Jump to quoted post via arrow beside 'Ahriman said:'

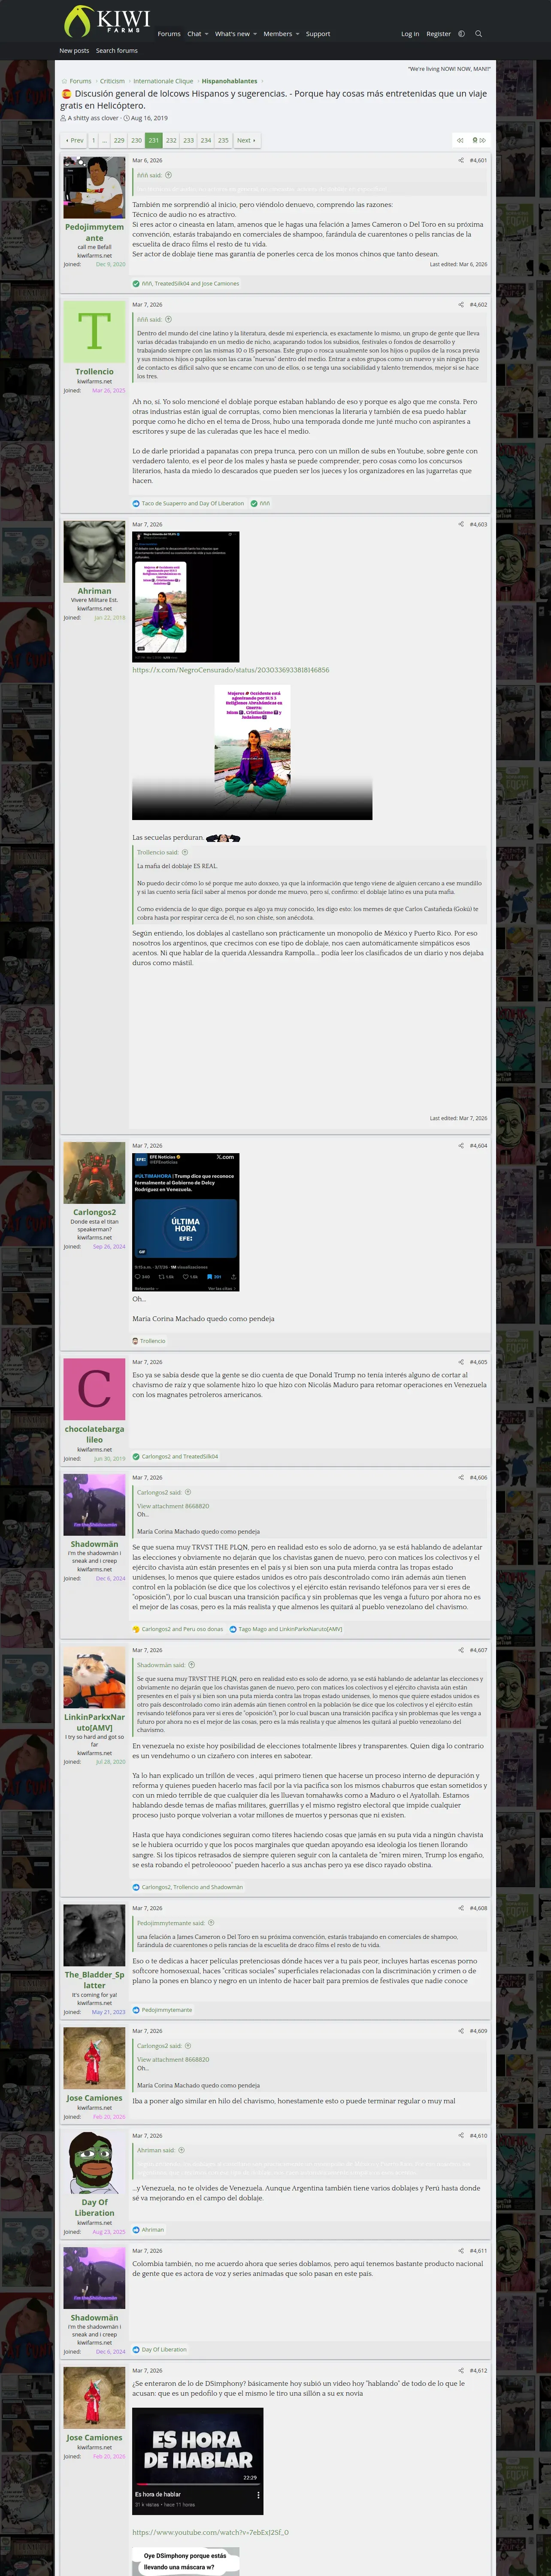181,2150
